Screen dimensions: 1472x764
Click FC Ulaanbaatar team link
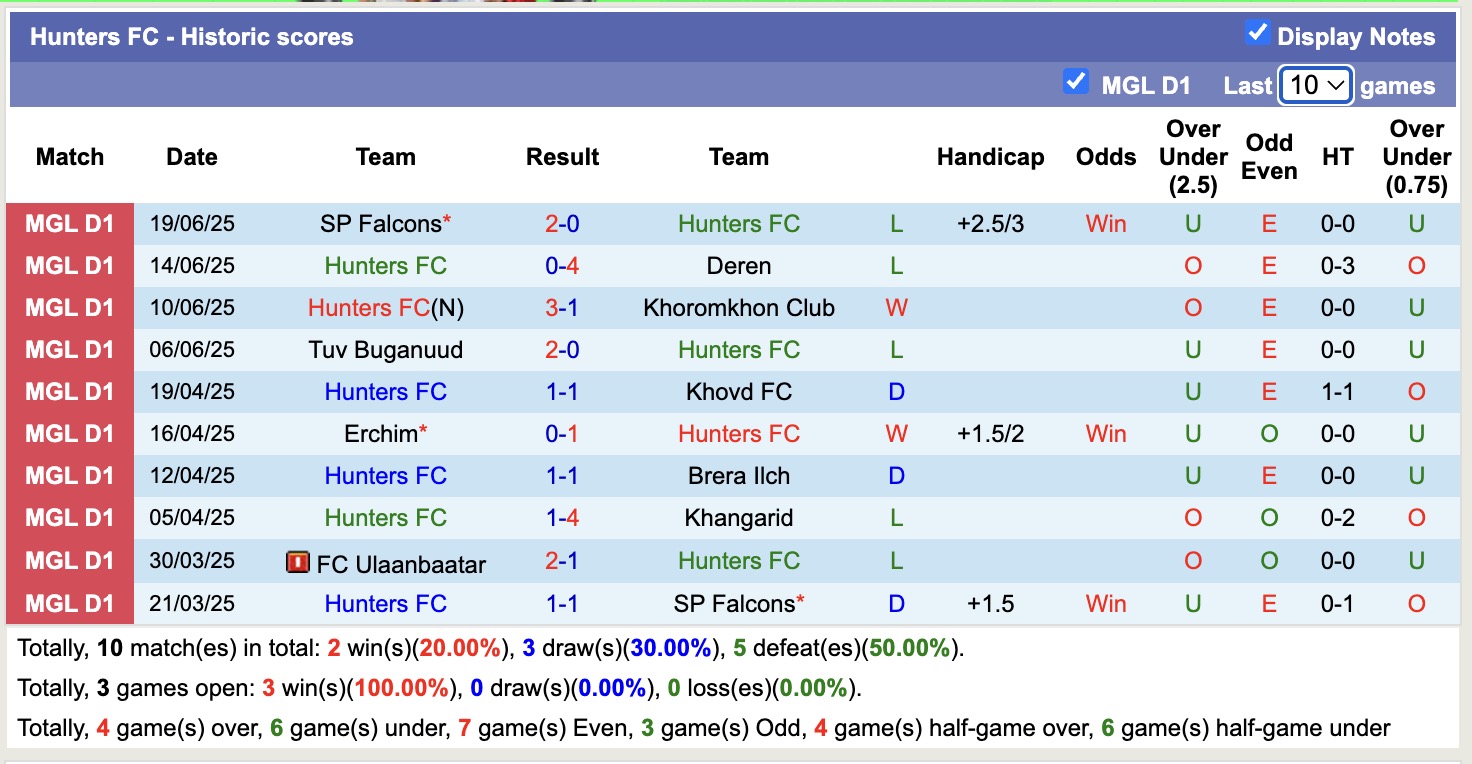tap(400, 564)
